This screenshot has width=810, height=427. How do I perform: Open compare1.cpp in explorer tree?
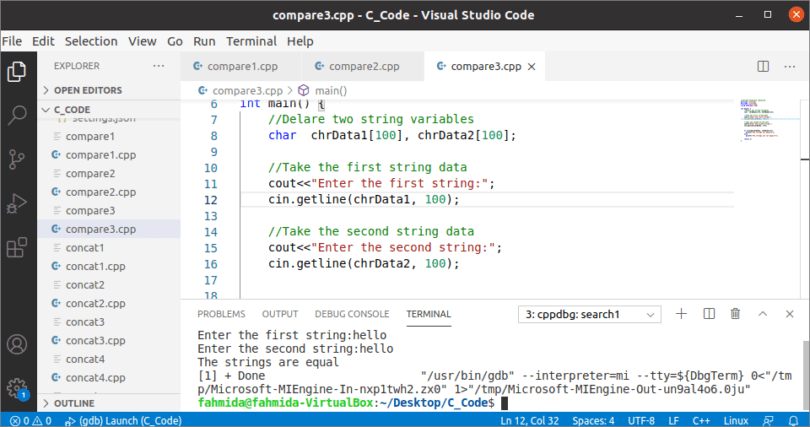click(x=109, y=155)
